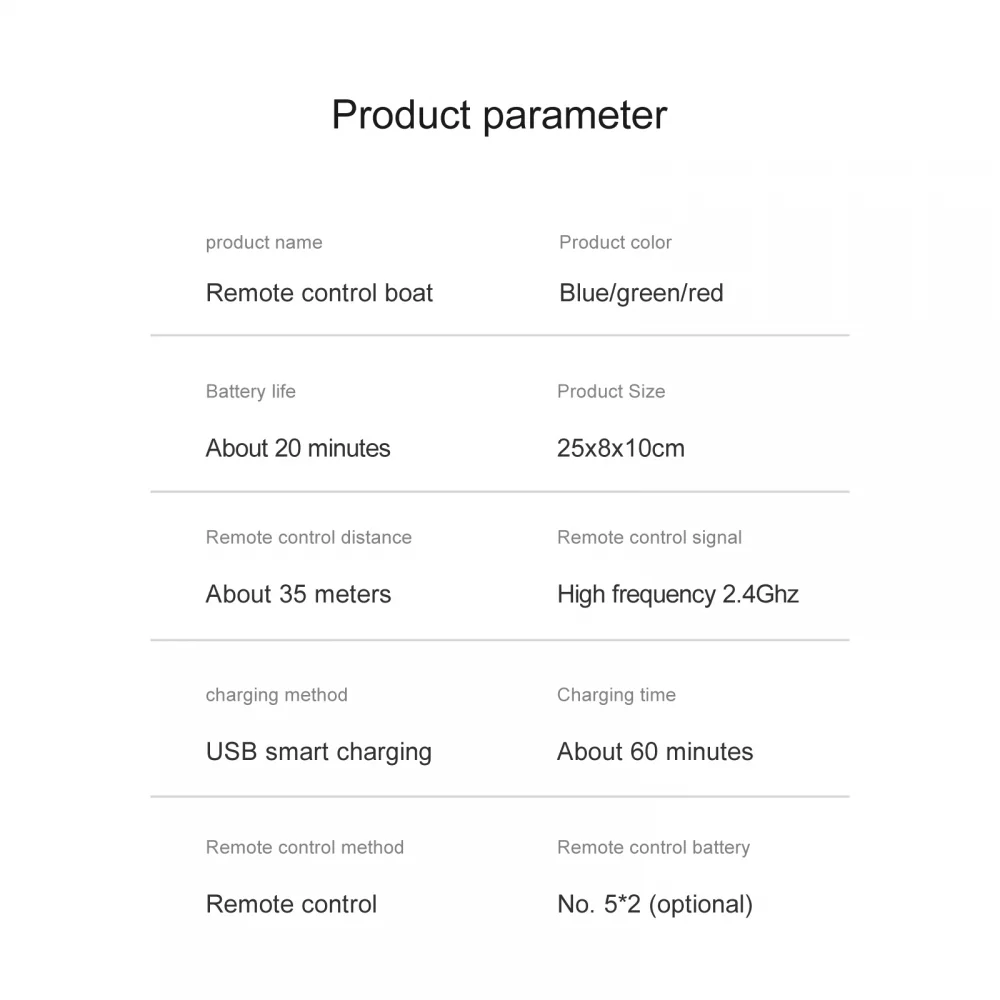Image resolution: width=1000 pixels, height=1000 pixels.
Task: Click the 'charging method' label
Action: tap(277, 695)
